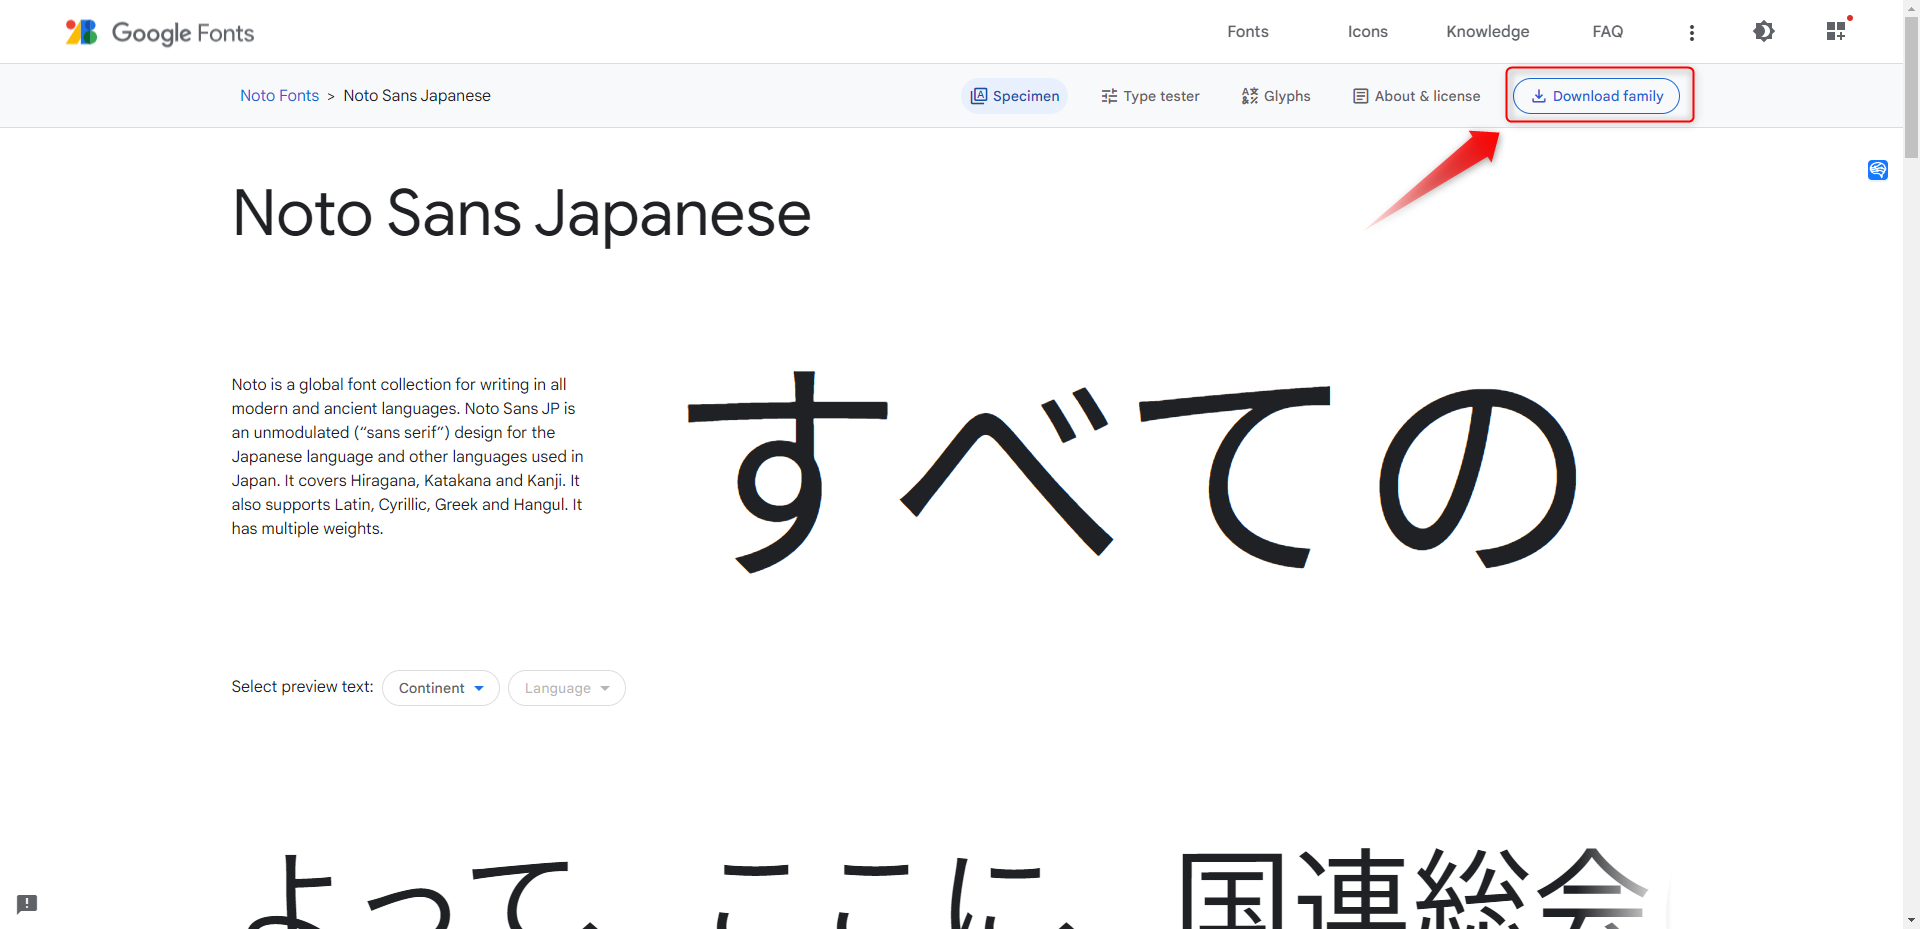Open the selected families grid icon

point(1835,32)
